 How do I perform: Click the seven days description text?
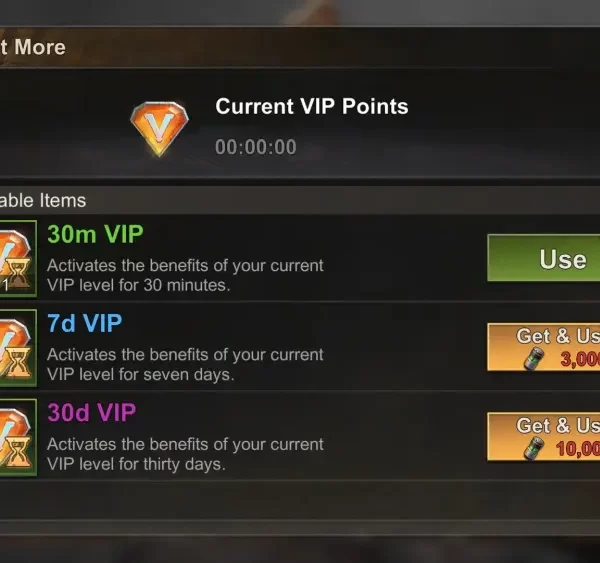tap(185, 364)
